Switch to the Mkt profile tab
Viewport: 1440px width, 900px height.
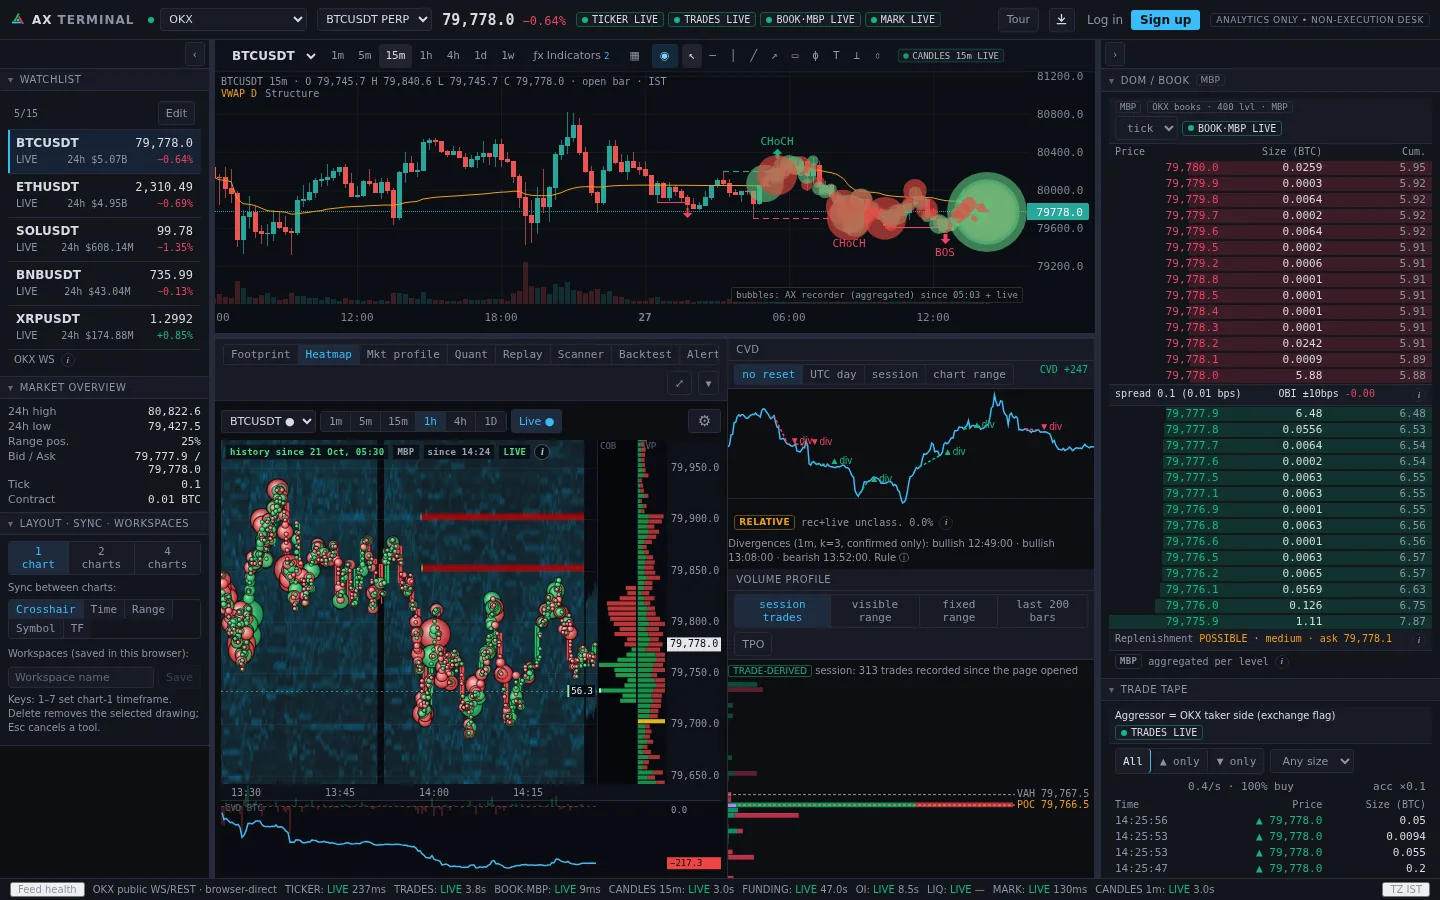point(403,354)
